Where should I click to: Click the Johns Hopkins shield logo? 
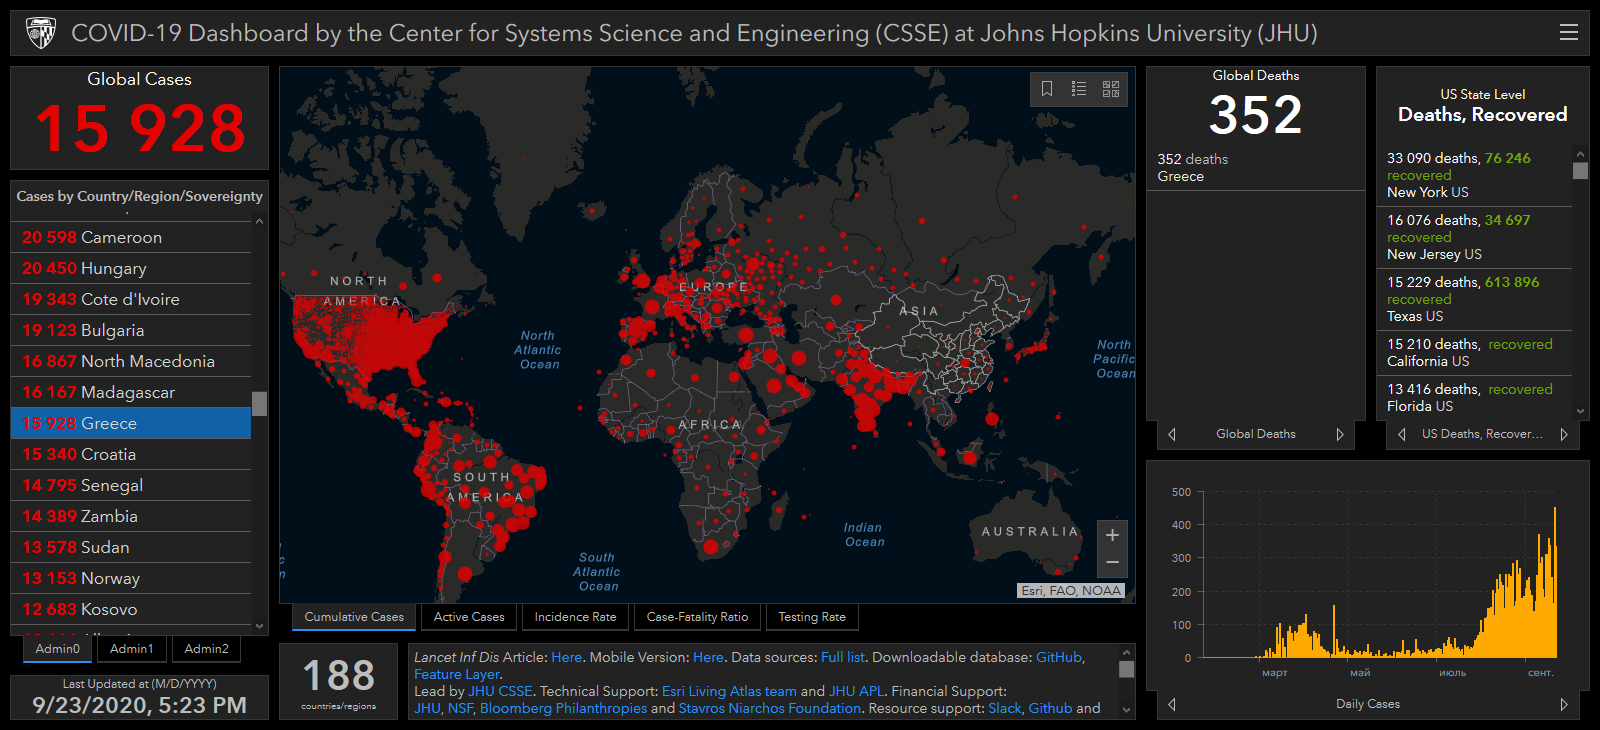click(41, 33)
